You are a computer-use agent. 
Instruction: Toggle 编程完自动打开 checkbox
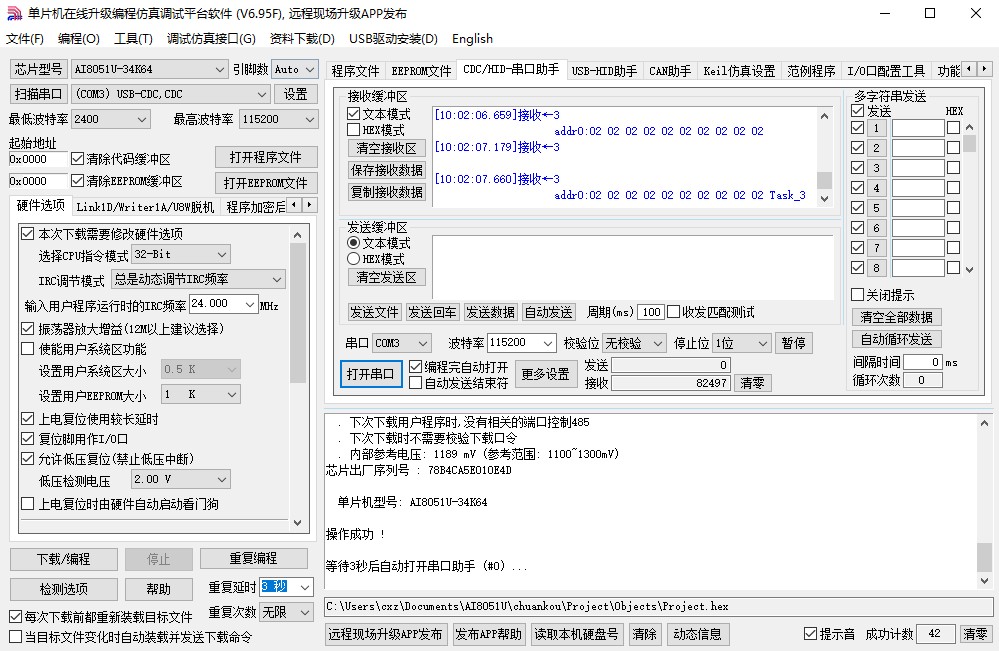click(x=415, y=367)
